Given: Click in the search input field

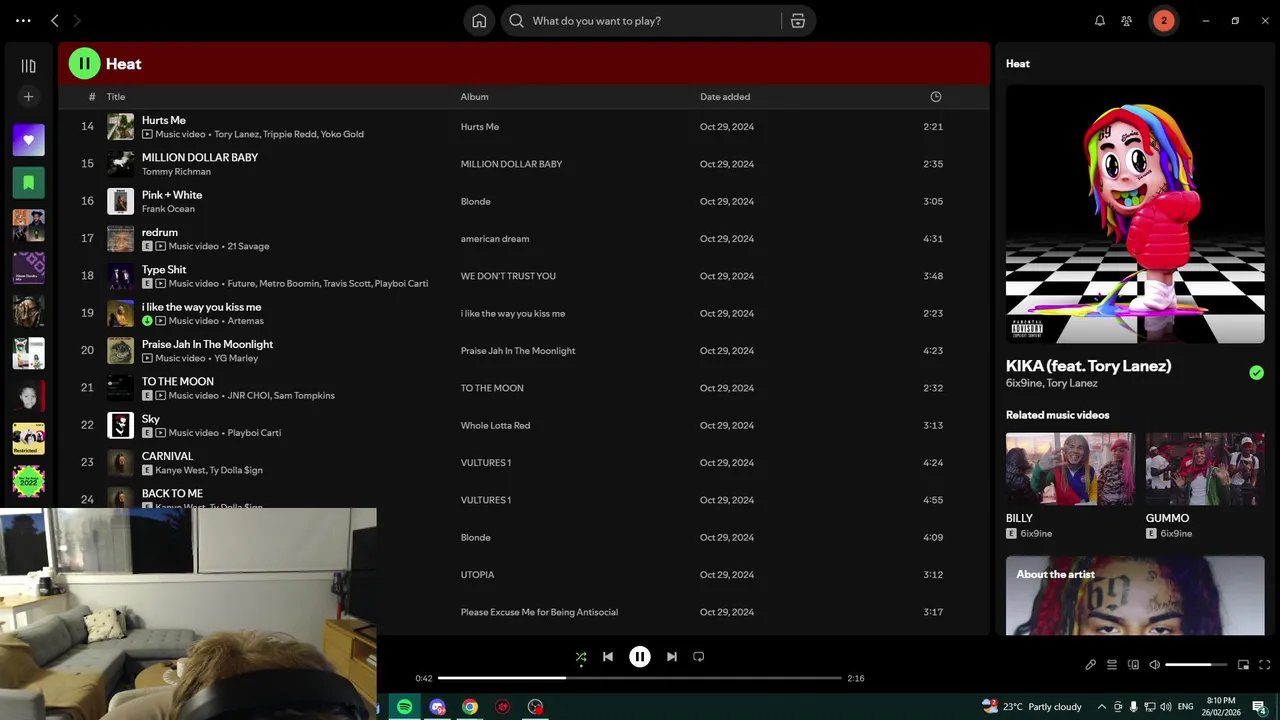Looking at the screenshot, I should point(655,21).
